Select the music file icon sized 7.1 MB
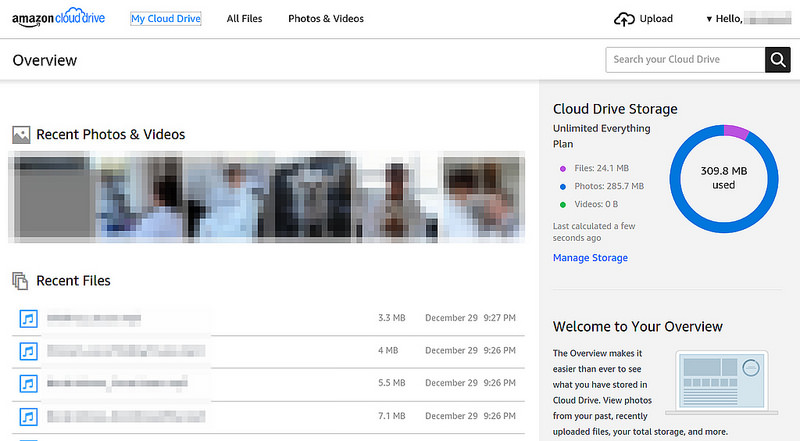This screenshot has height=441, width=800. pyautogui.click(x=28, y=414)
